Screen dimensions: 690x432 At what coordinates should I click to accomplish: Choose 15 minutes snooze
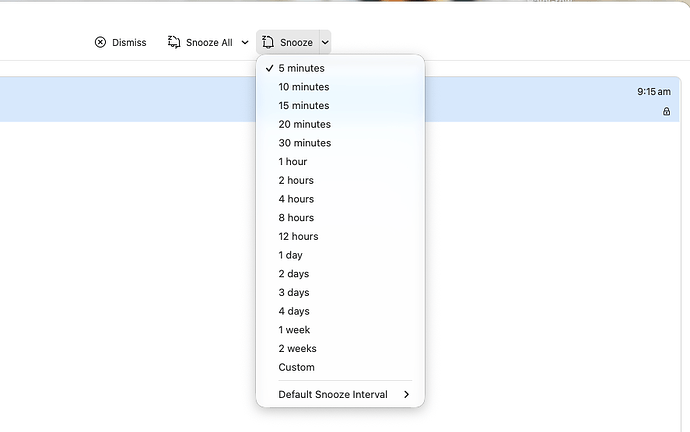(340, 106)
